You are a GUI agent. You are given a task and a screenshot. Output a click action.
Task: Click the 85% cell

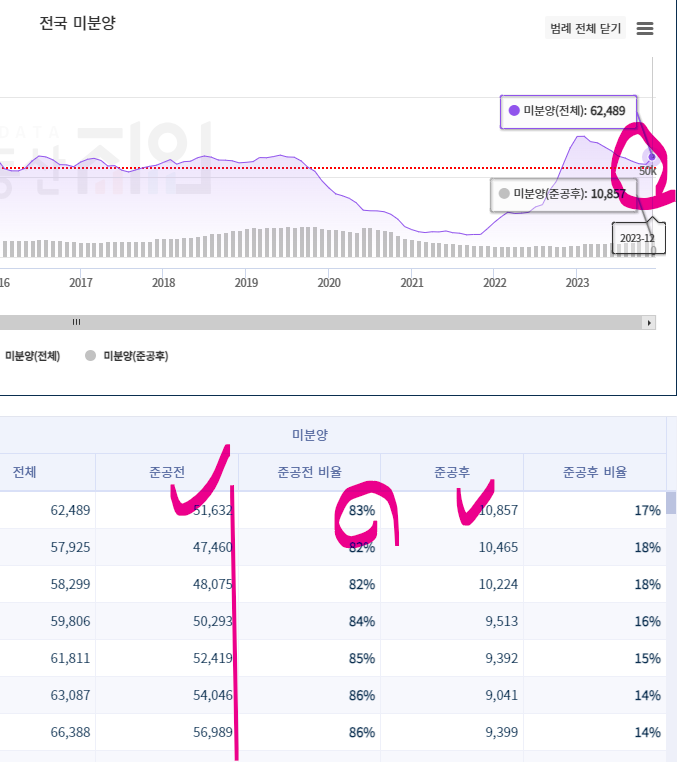[362, 658]
